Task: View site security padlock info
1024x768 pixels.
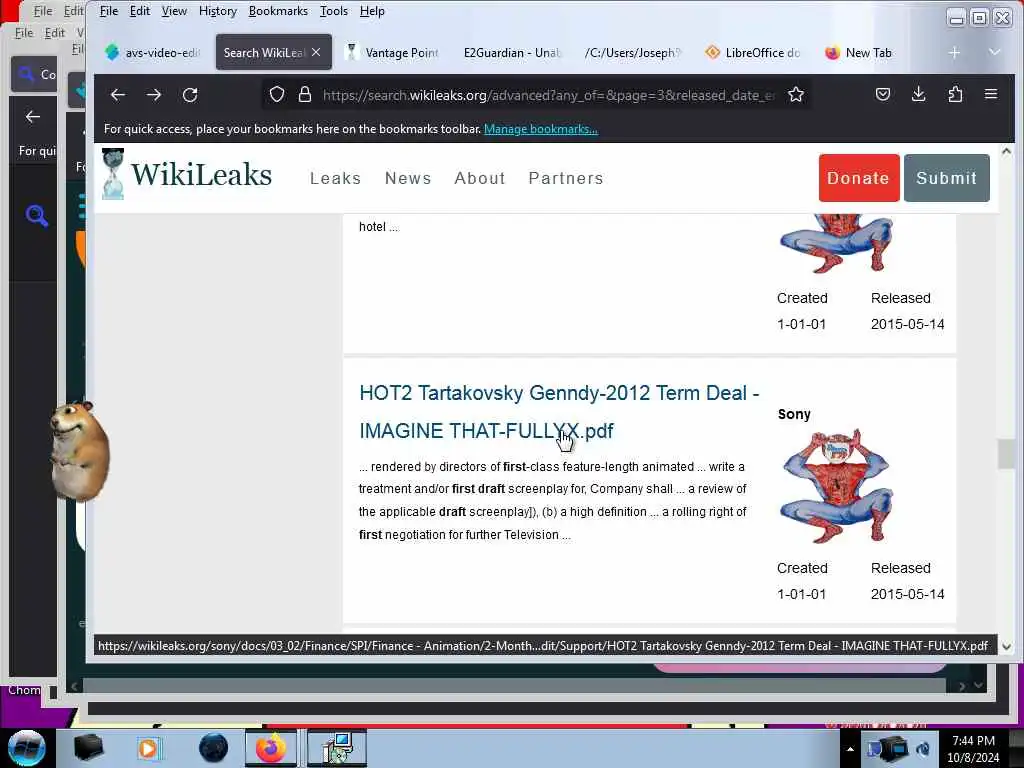Action: (x=304, y=95)
